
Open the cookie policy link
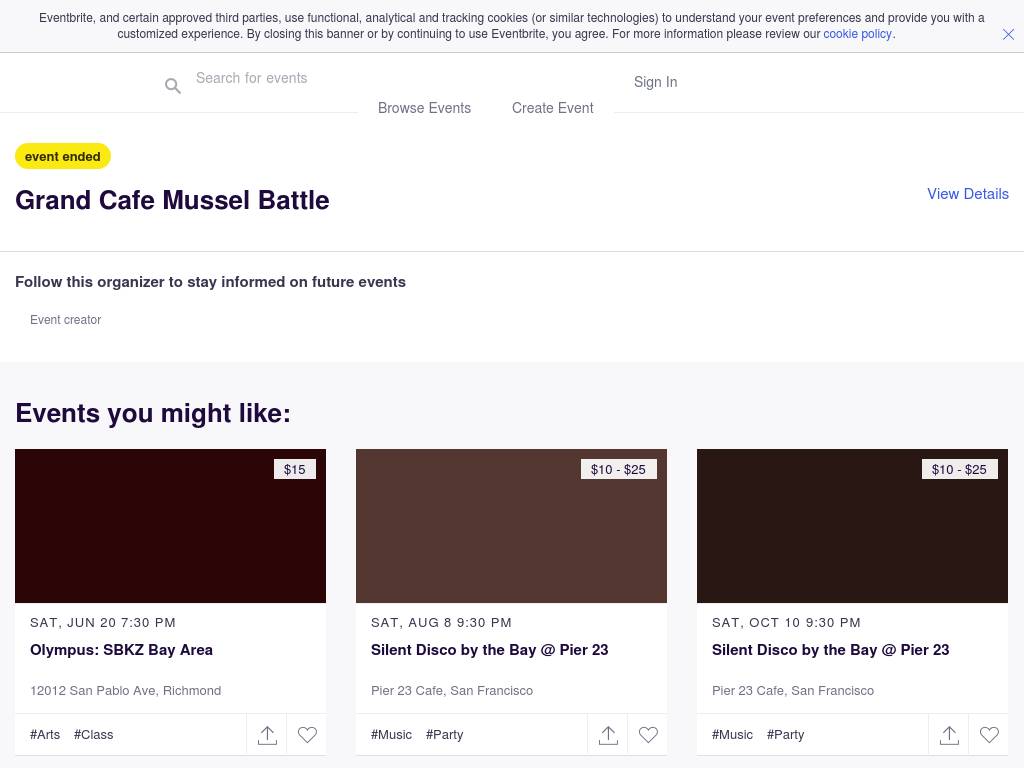click(x=857, y=34)
